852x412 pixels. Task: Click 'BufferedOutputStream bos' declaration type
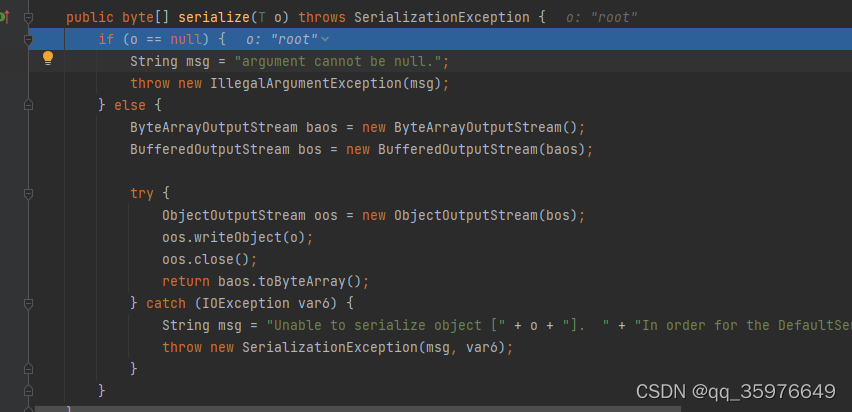pyautogui.click(x=209, y=149)
